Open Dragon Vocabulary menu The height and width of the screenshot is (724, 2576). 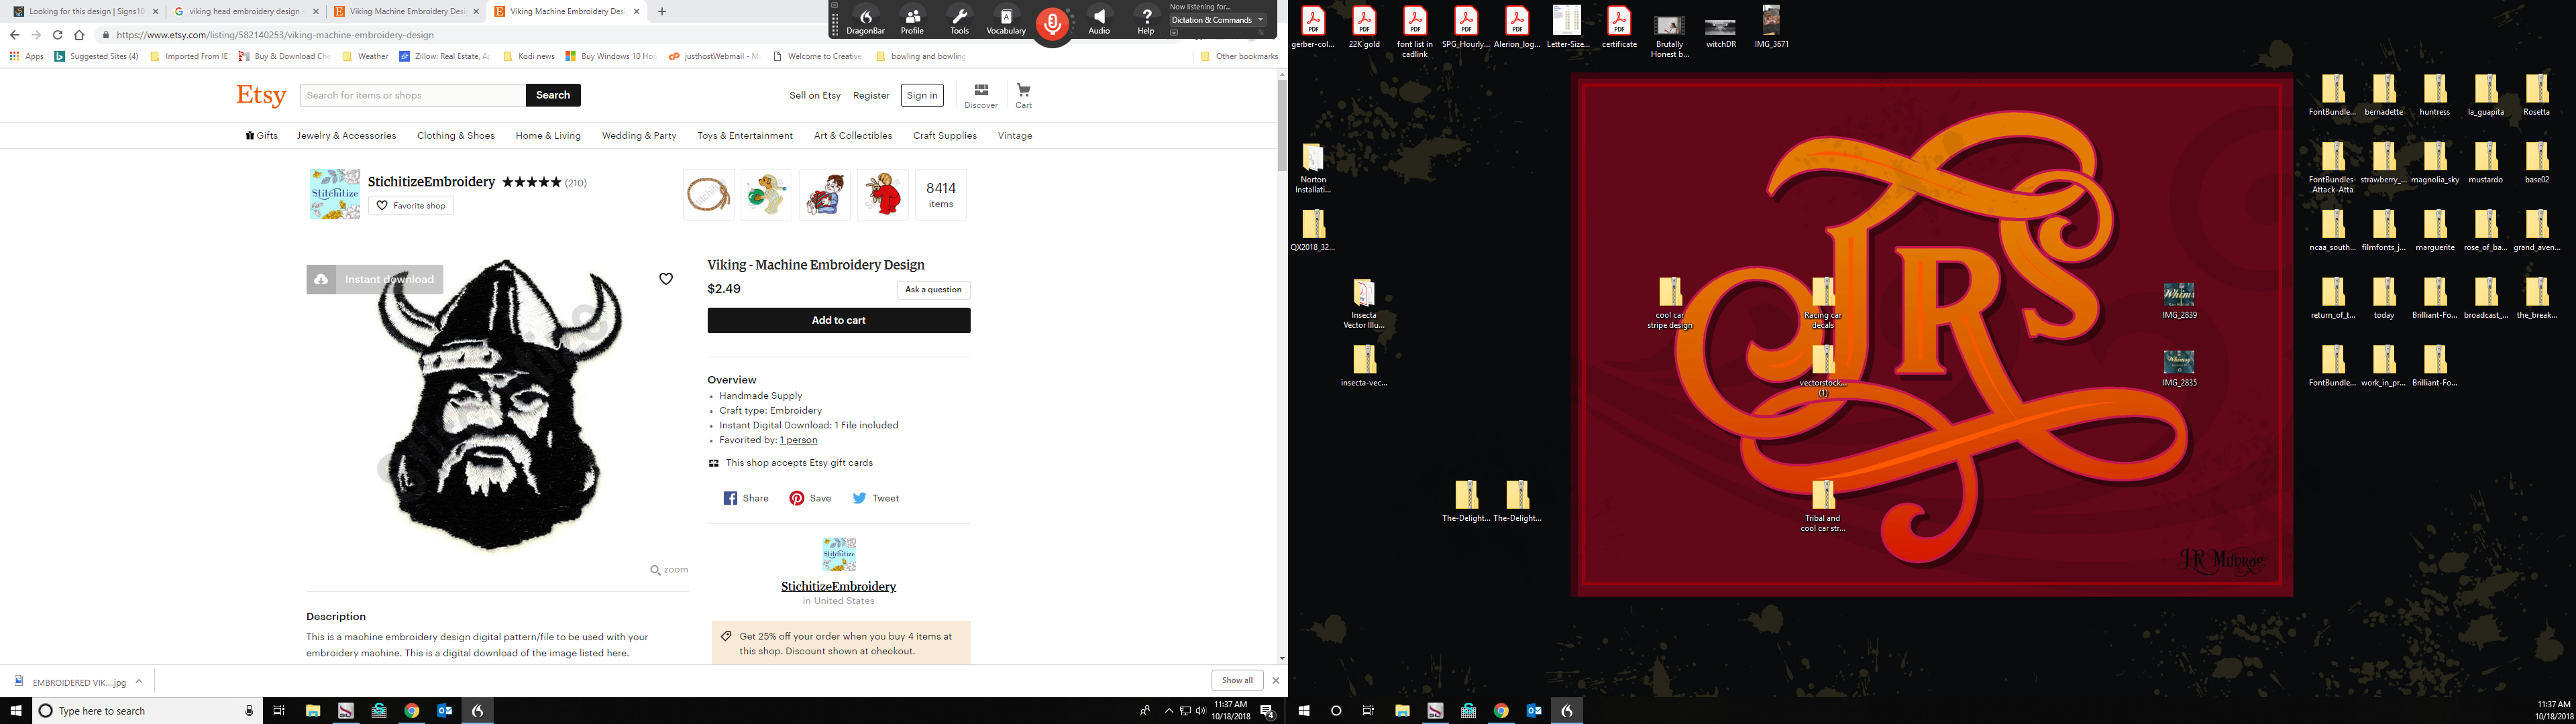[x=1006, y=21]
